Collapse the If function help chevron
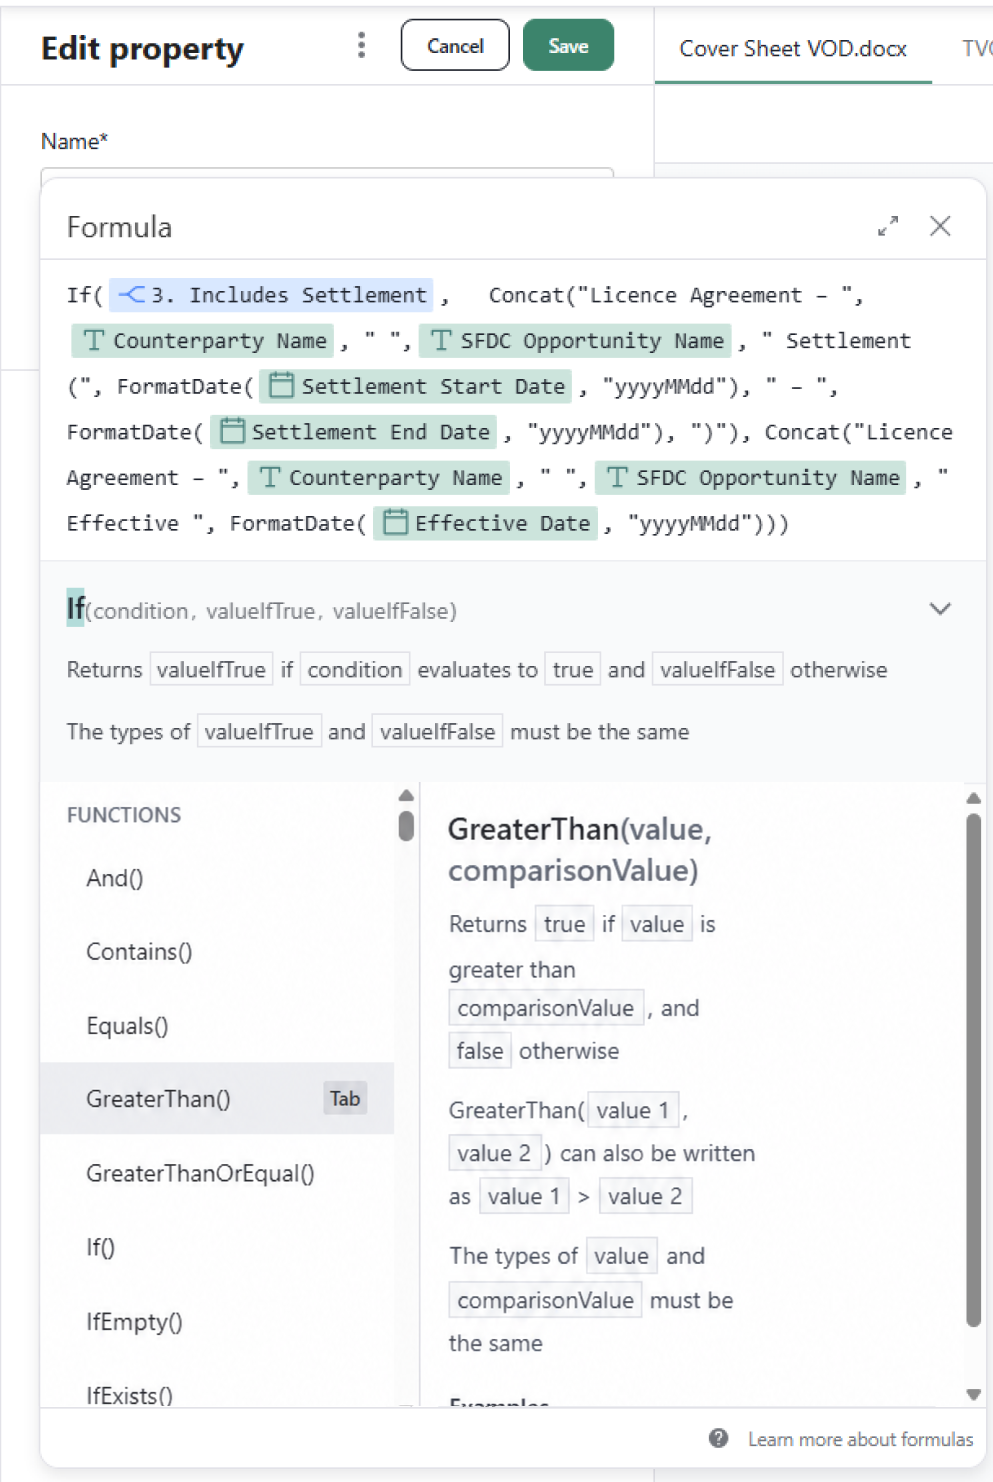993x1482 pixels. point(940,609)
